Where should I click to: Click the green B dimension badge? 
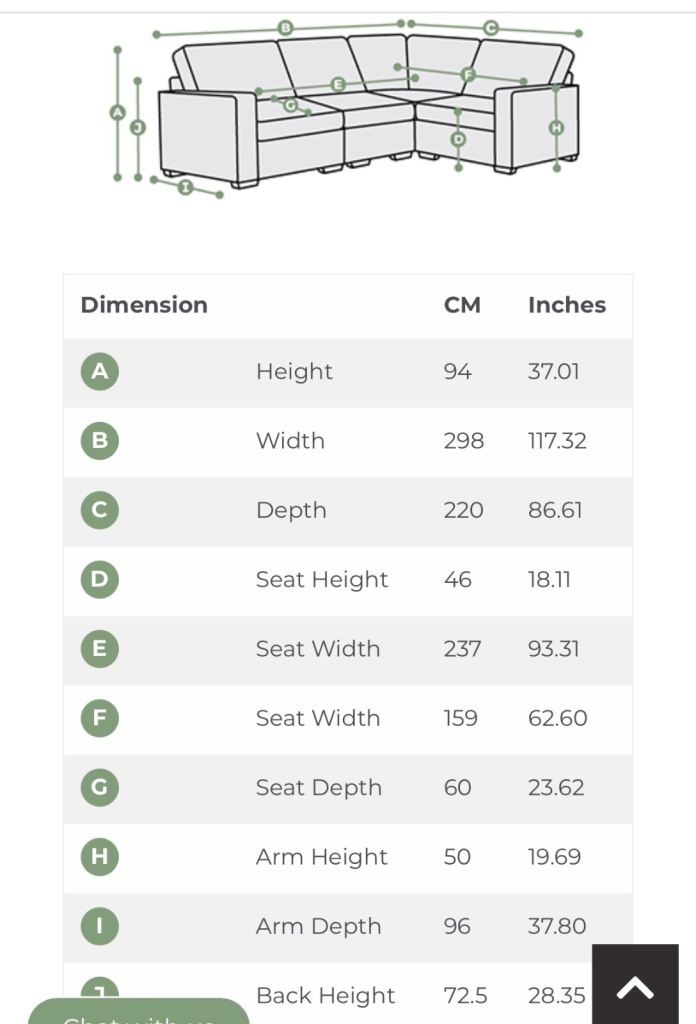point(99,441)
